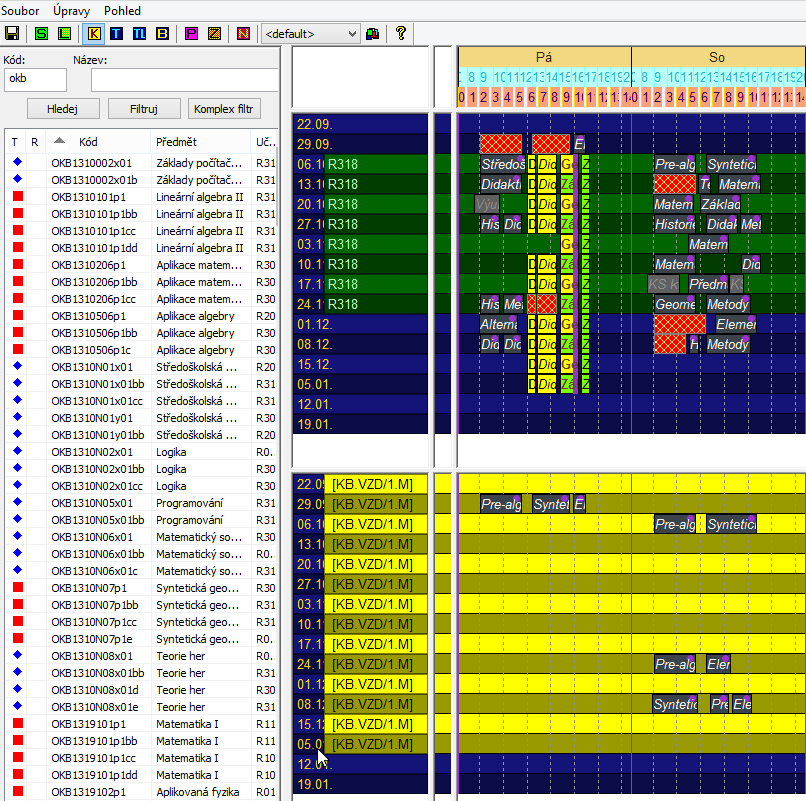Click the Kód column sort arrow

tap(59, 141)
